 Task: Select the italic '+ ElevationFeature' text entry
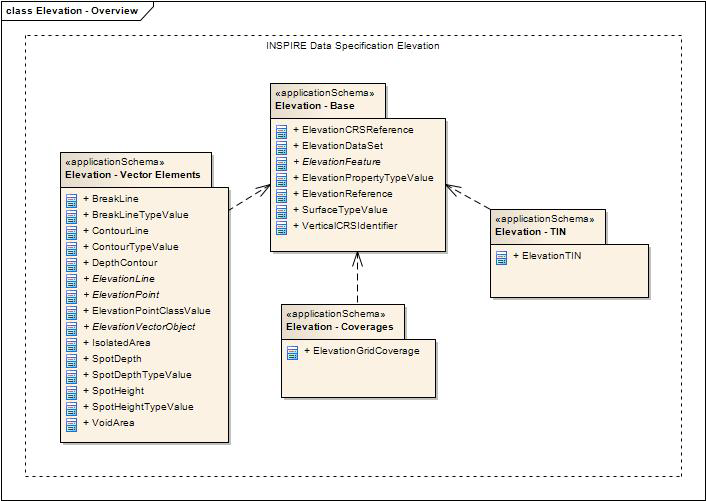click(x=337, y=162)
